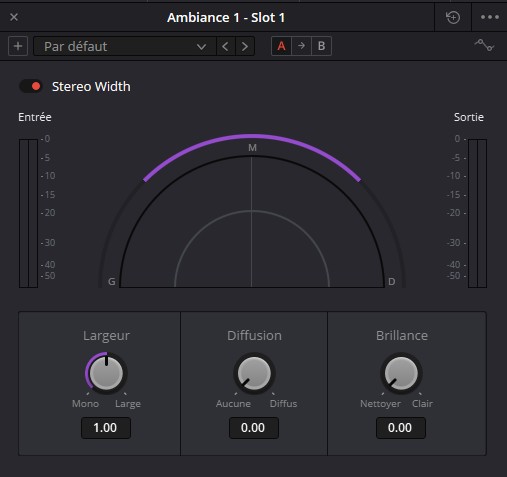Click the Clair label under Brillance

point(422,404)
